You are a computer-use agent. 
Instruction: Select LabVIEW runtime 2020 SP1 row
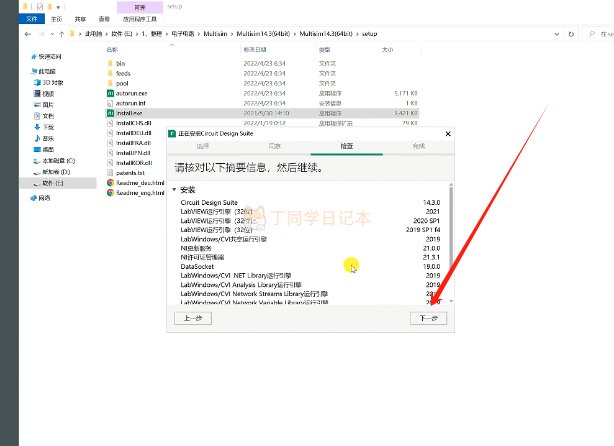pos(310,220)
